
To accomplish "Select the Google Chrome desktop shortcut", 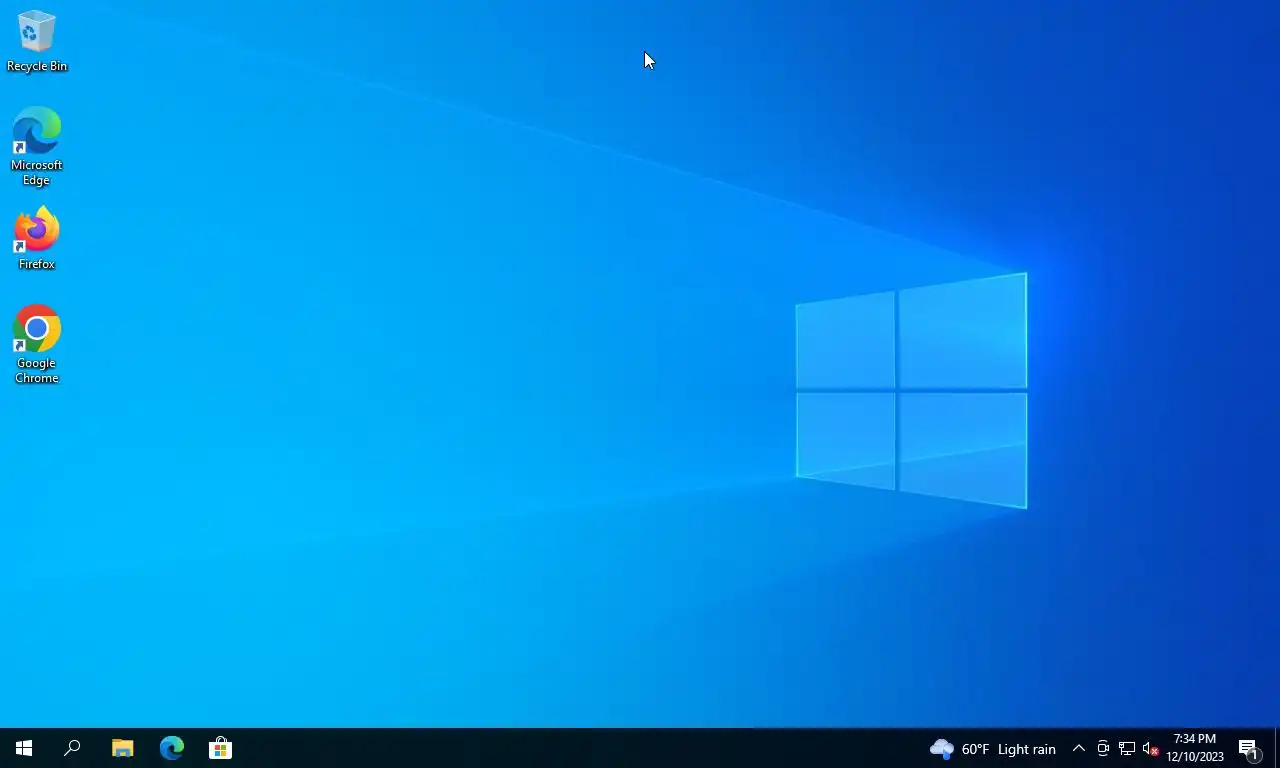I will [x=37, y=345].
